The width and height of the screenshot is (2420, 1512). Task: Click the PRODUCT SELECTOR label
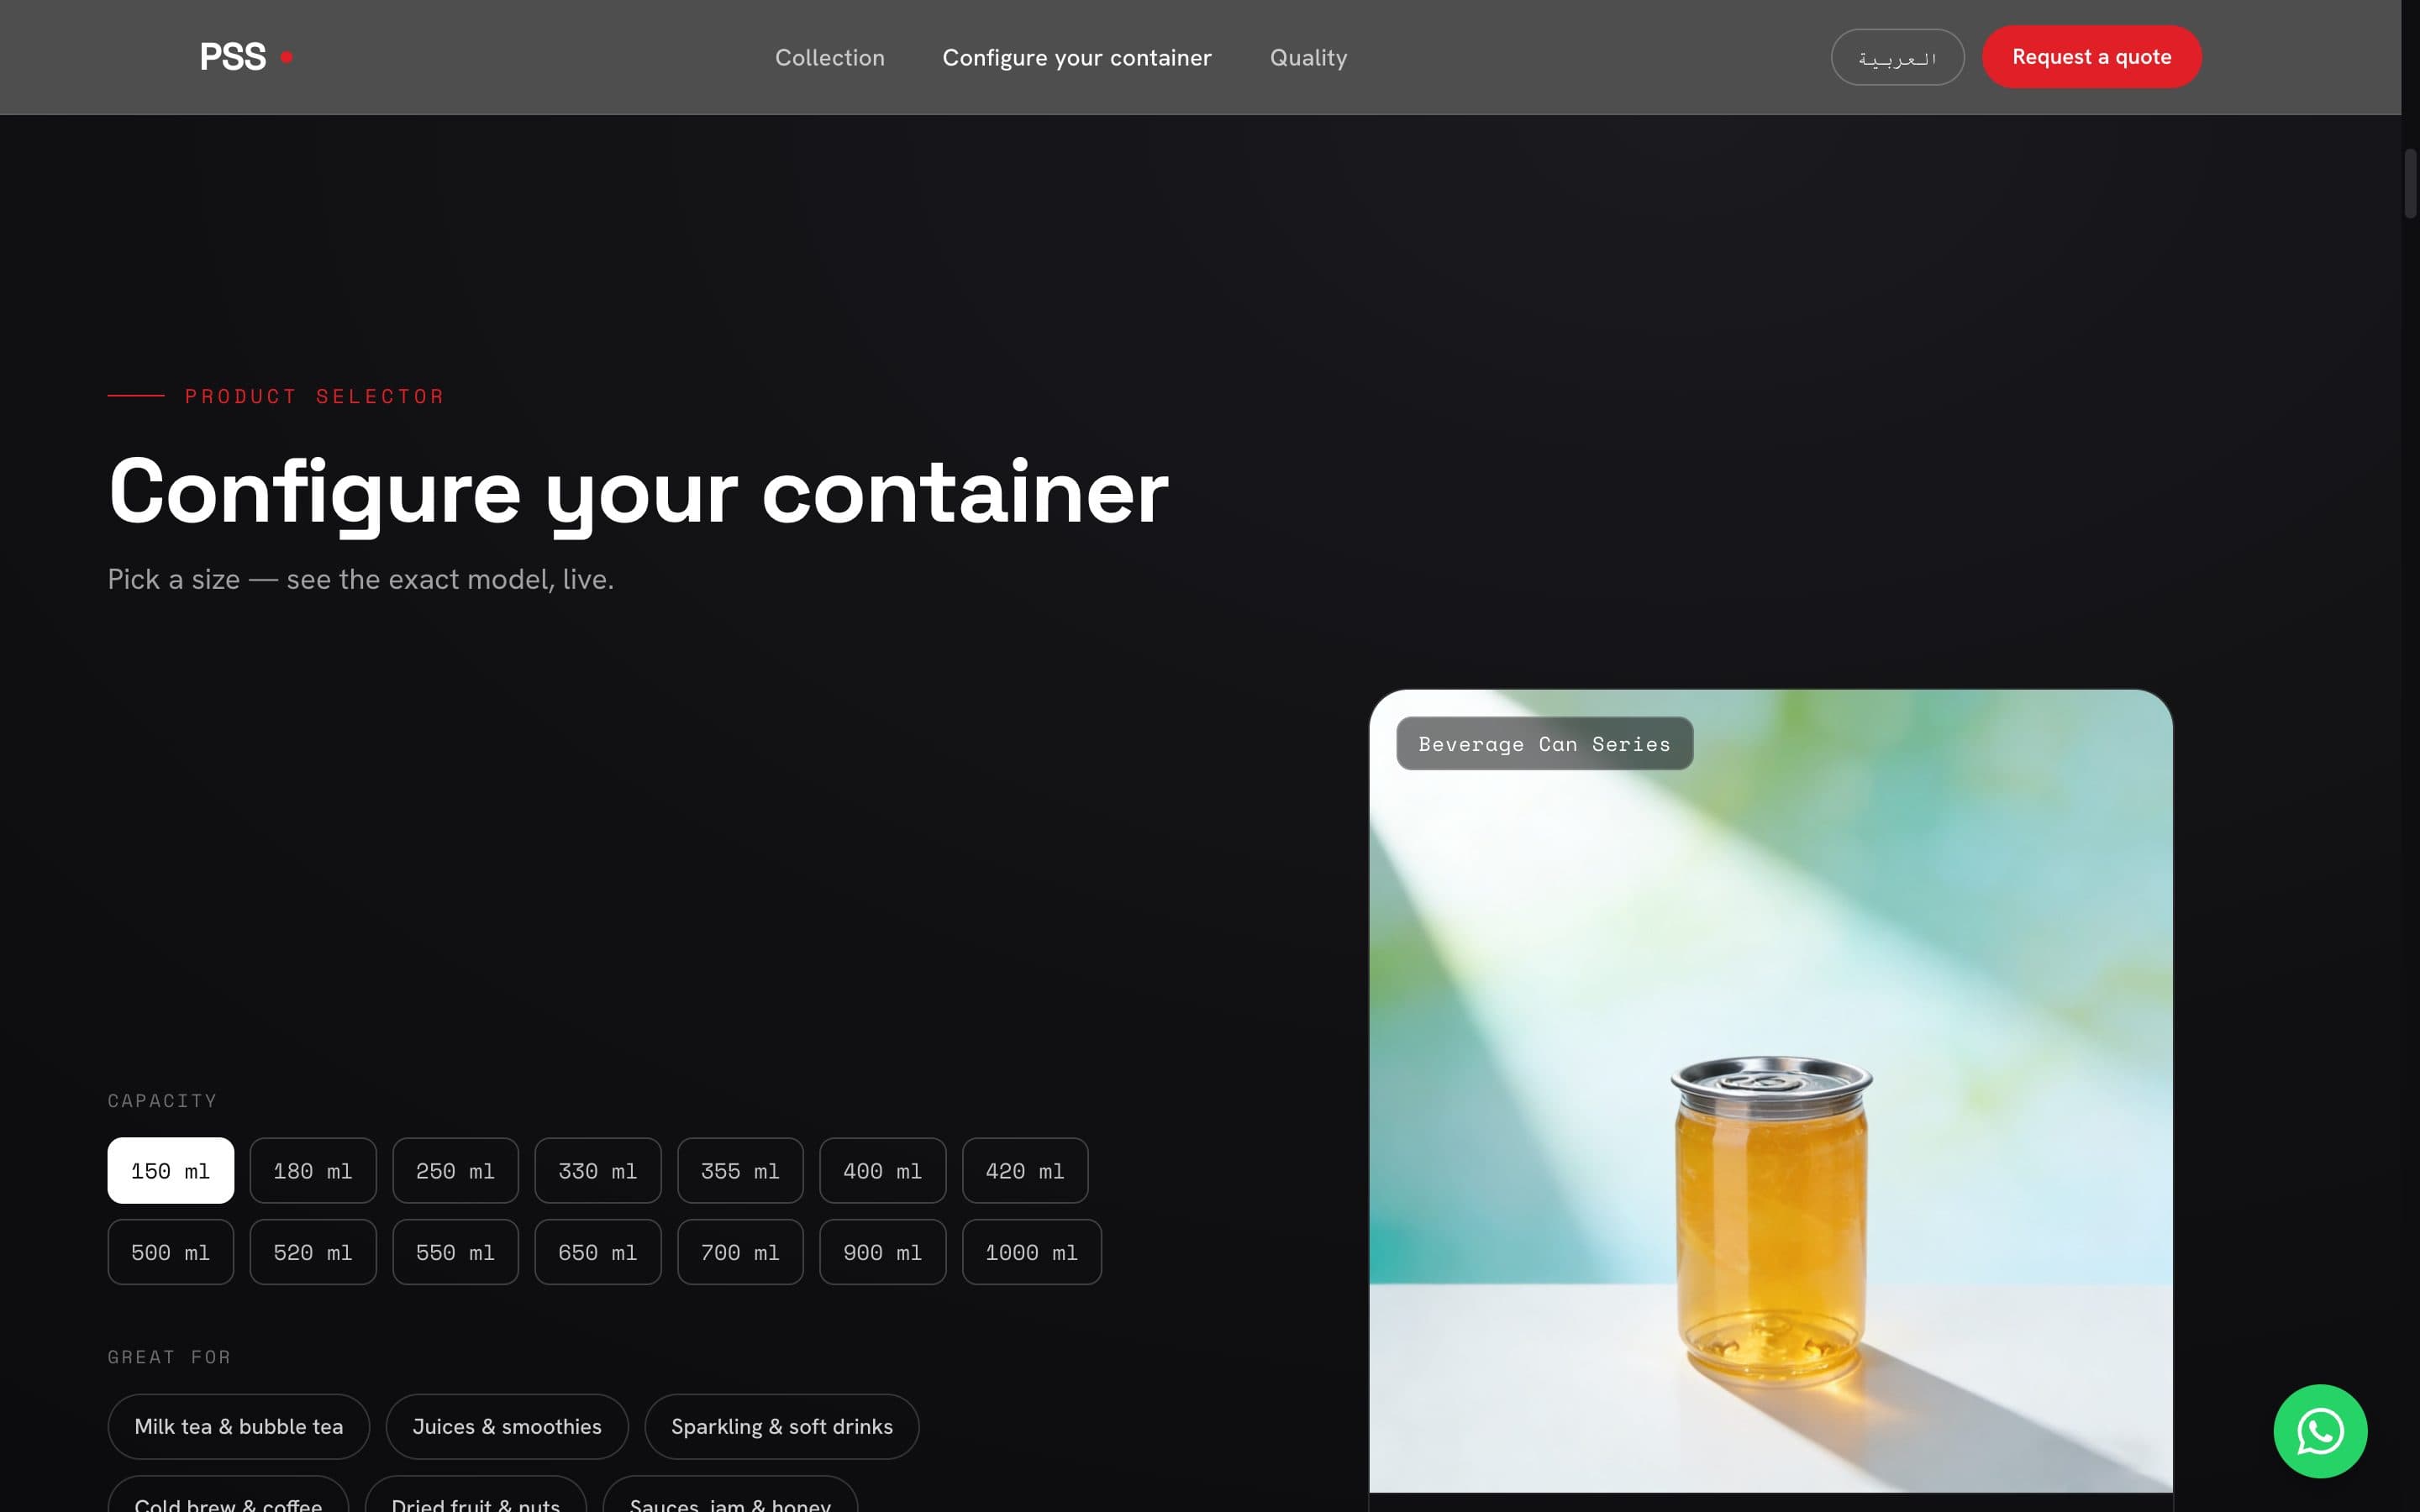coord(314,396)
